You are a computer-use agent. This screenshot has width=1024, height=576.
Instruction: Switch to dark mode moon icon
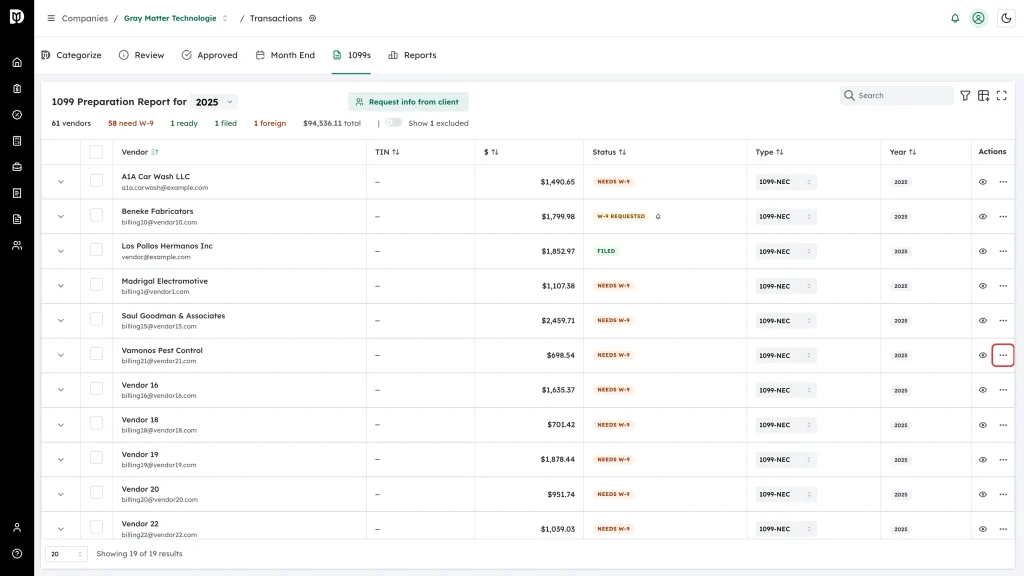pos(1006,18)
